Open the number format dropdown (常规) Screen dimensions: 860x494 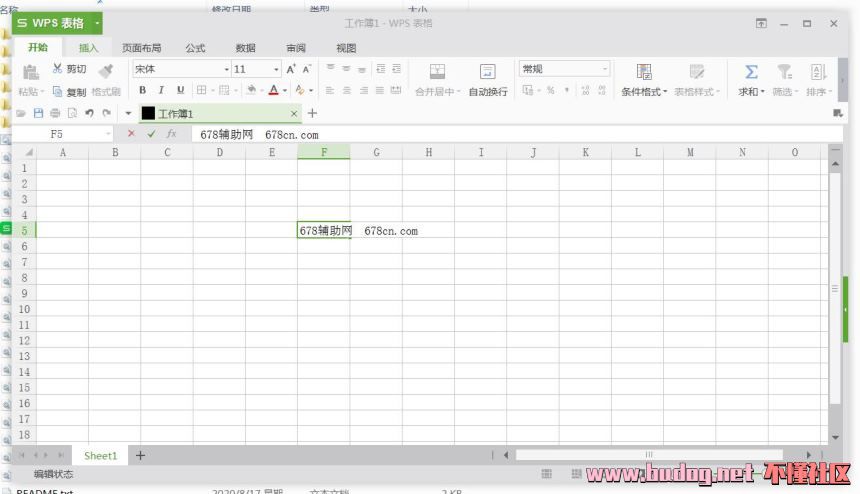point(604,69)
